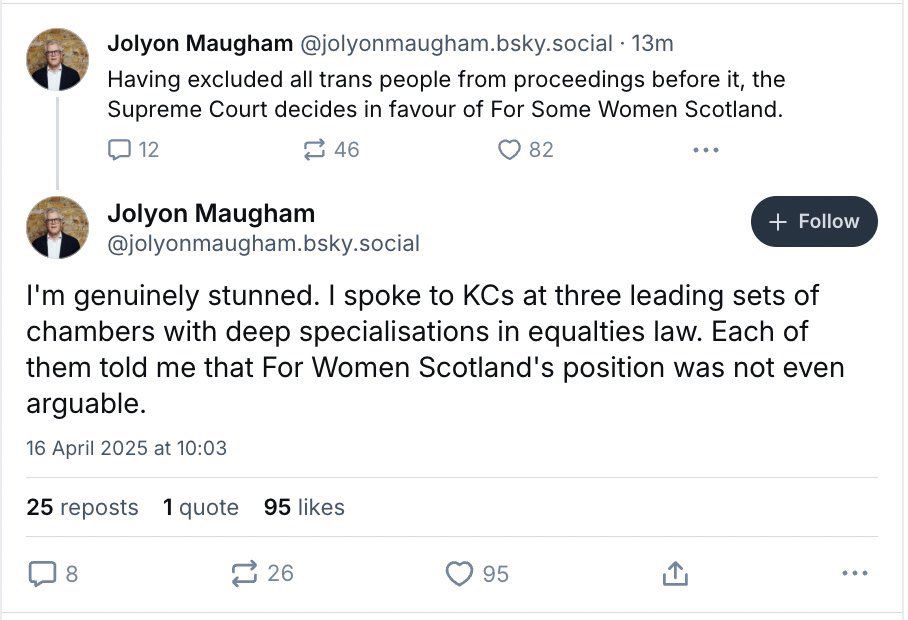Follow Jolyon Maugham
908x620 pixels.
(x=814, y=221)
